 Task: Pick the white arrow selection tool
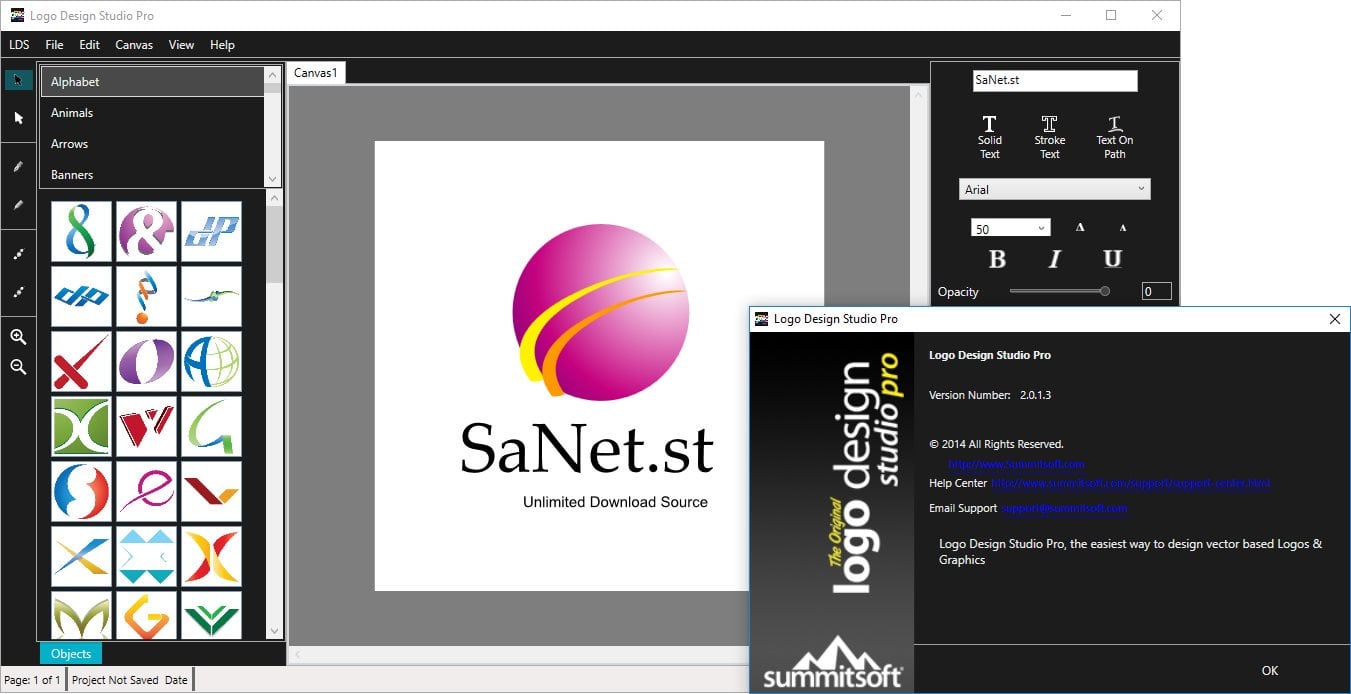pos(18,118)
